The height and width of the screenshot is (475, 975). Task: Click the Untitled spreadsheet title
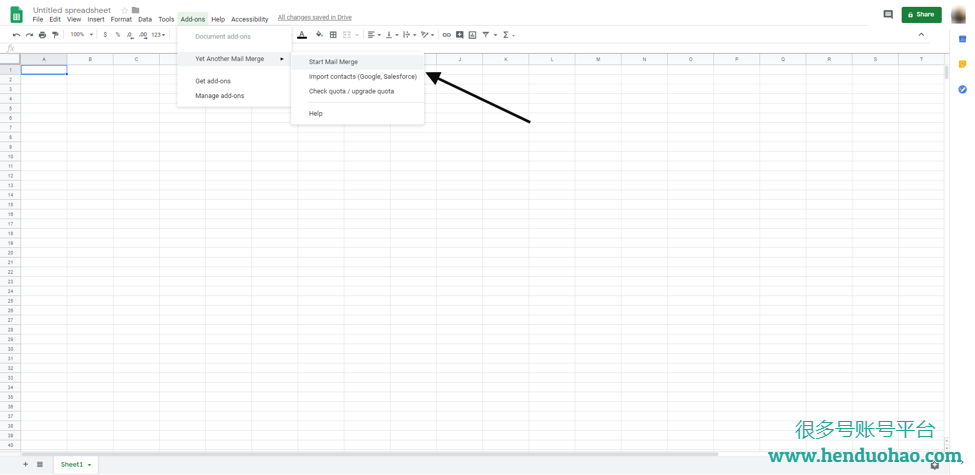(72, 10)
